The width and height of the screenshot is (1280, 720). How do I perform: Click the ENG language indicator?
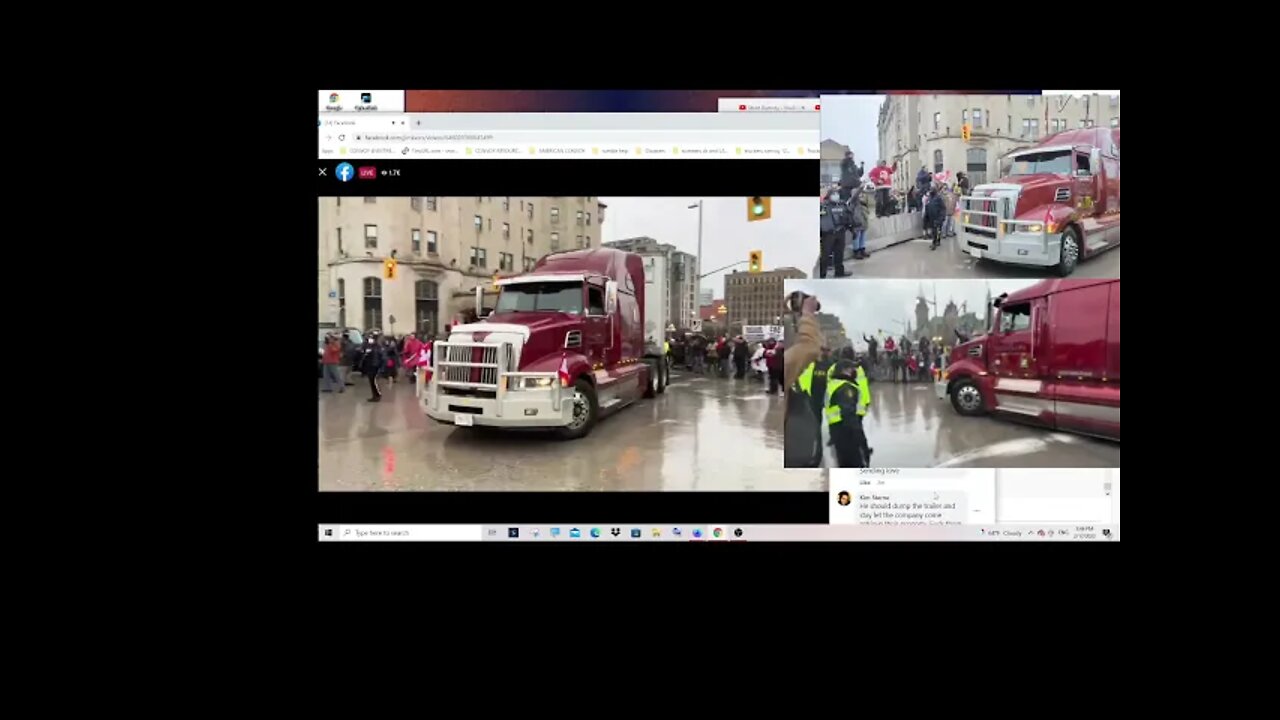(1063, 532)
